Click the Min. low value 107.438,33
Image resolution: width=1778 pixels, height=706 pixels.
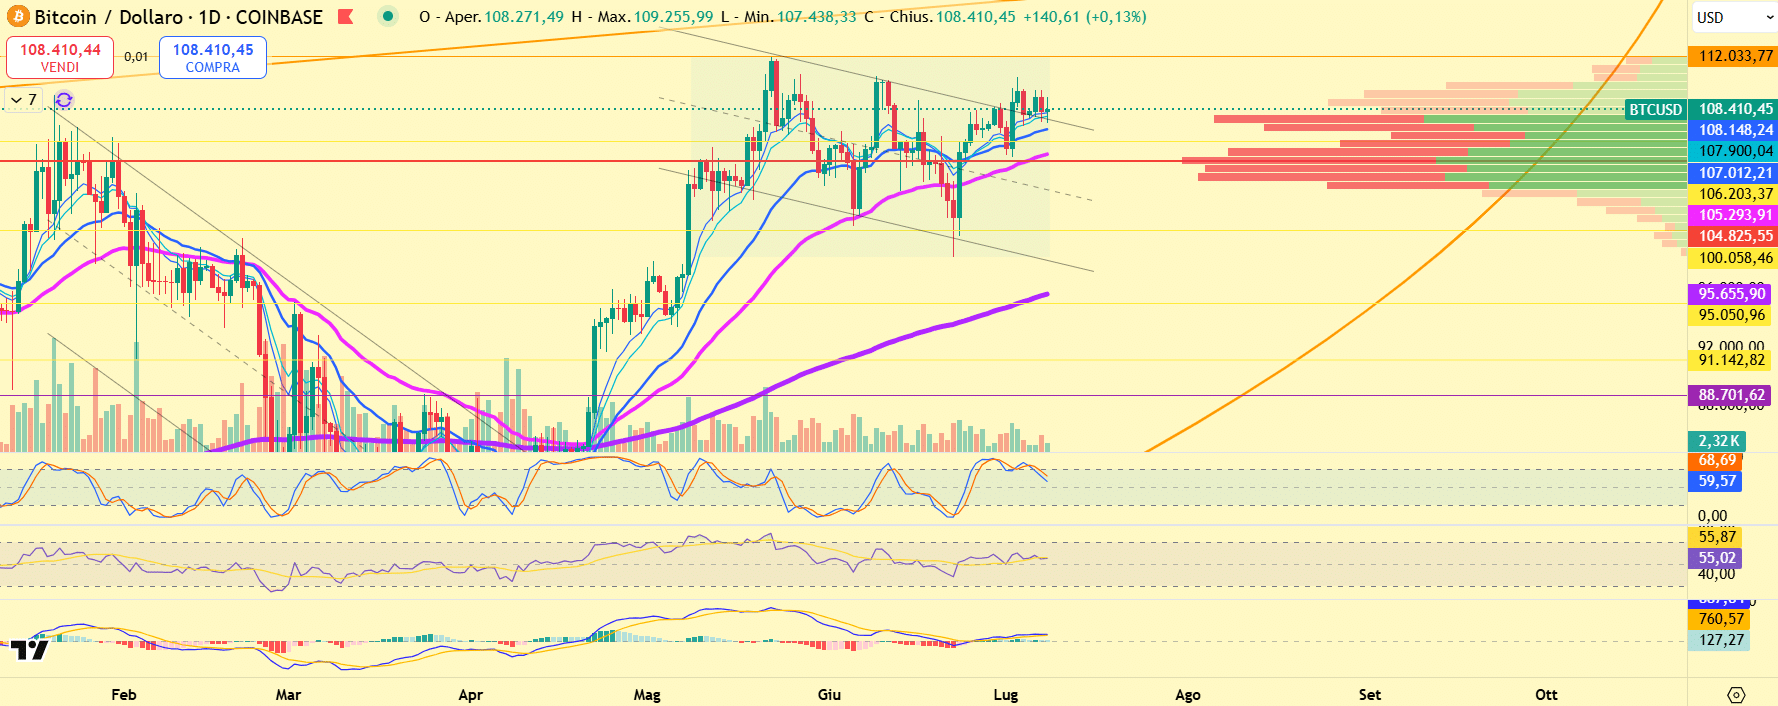click(816, 17)
